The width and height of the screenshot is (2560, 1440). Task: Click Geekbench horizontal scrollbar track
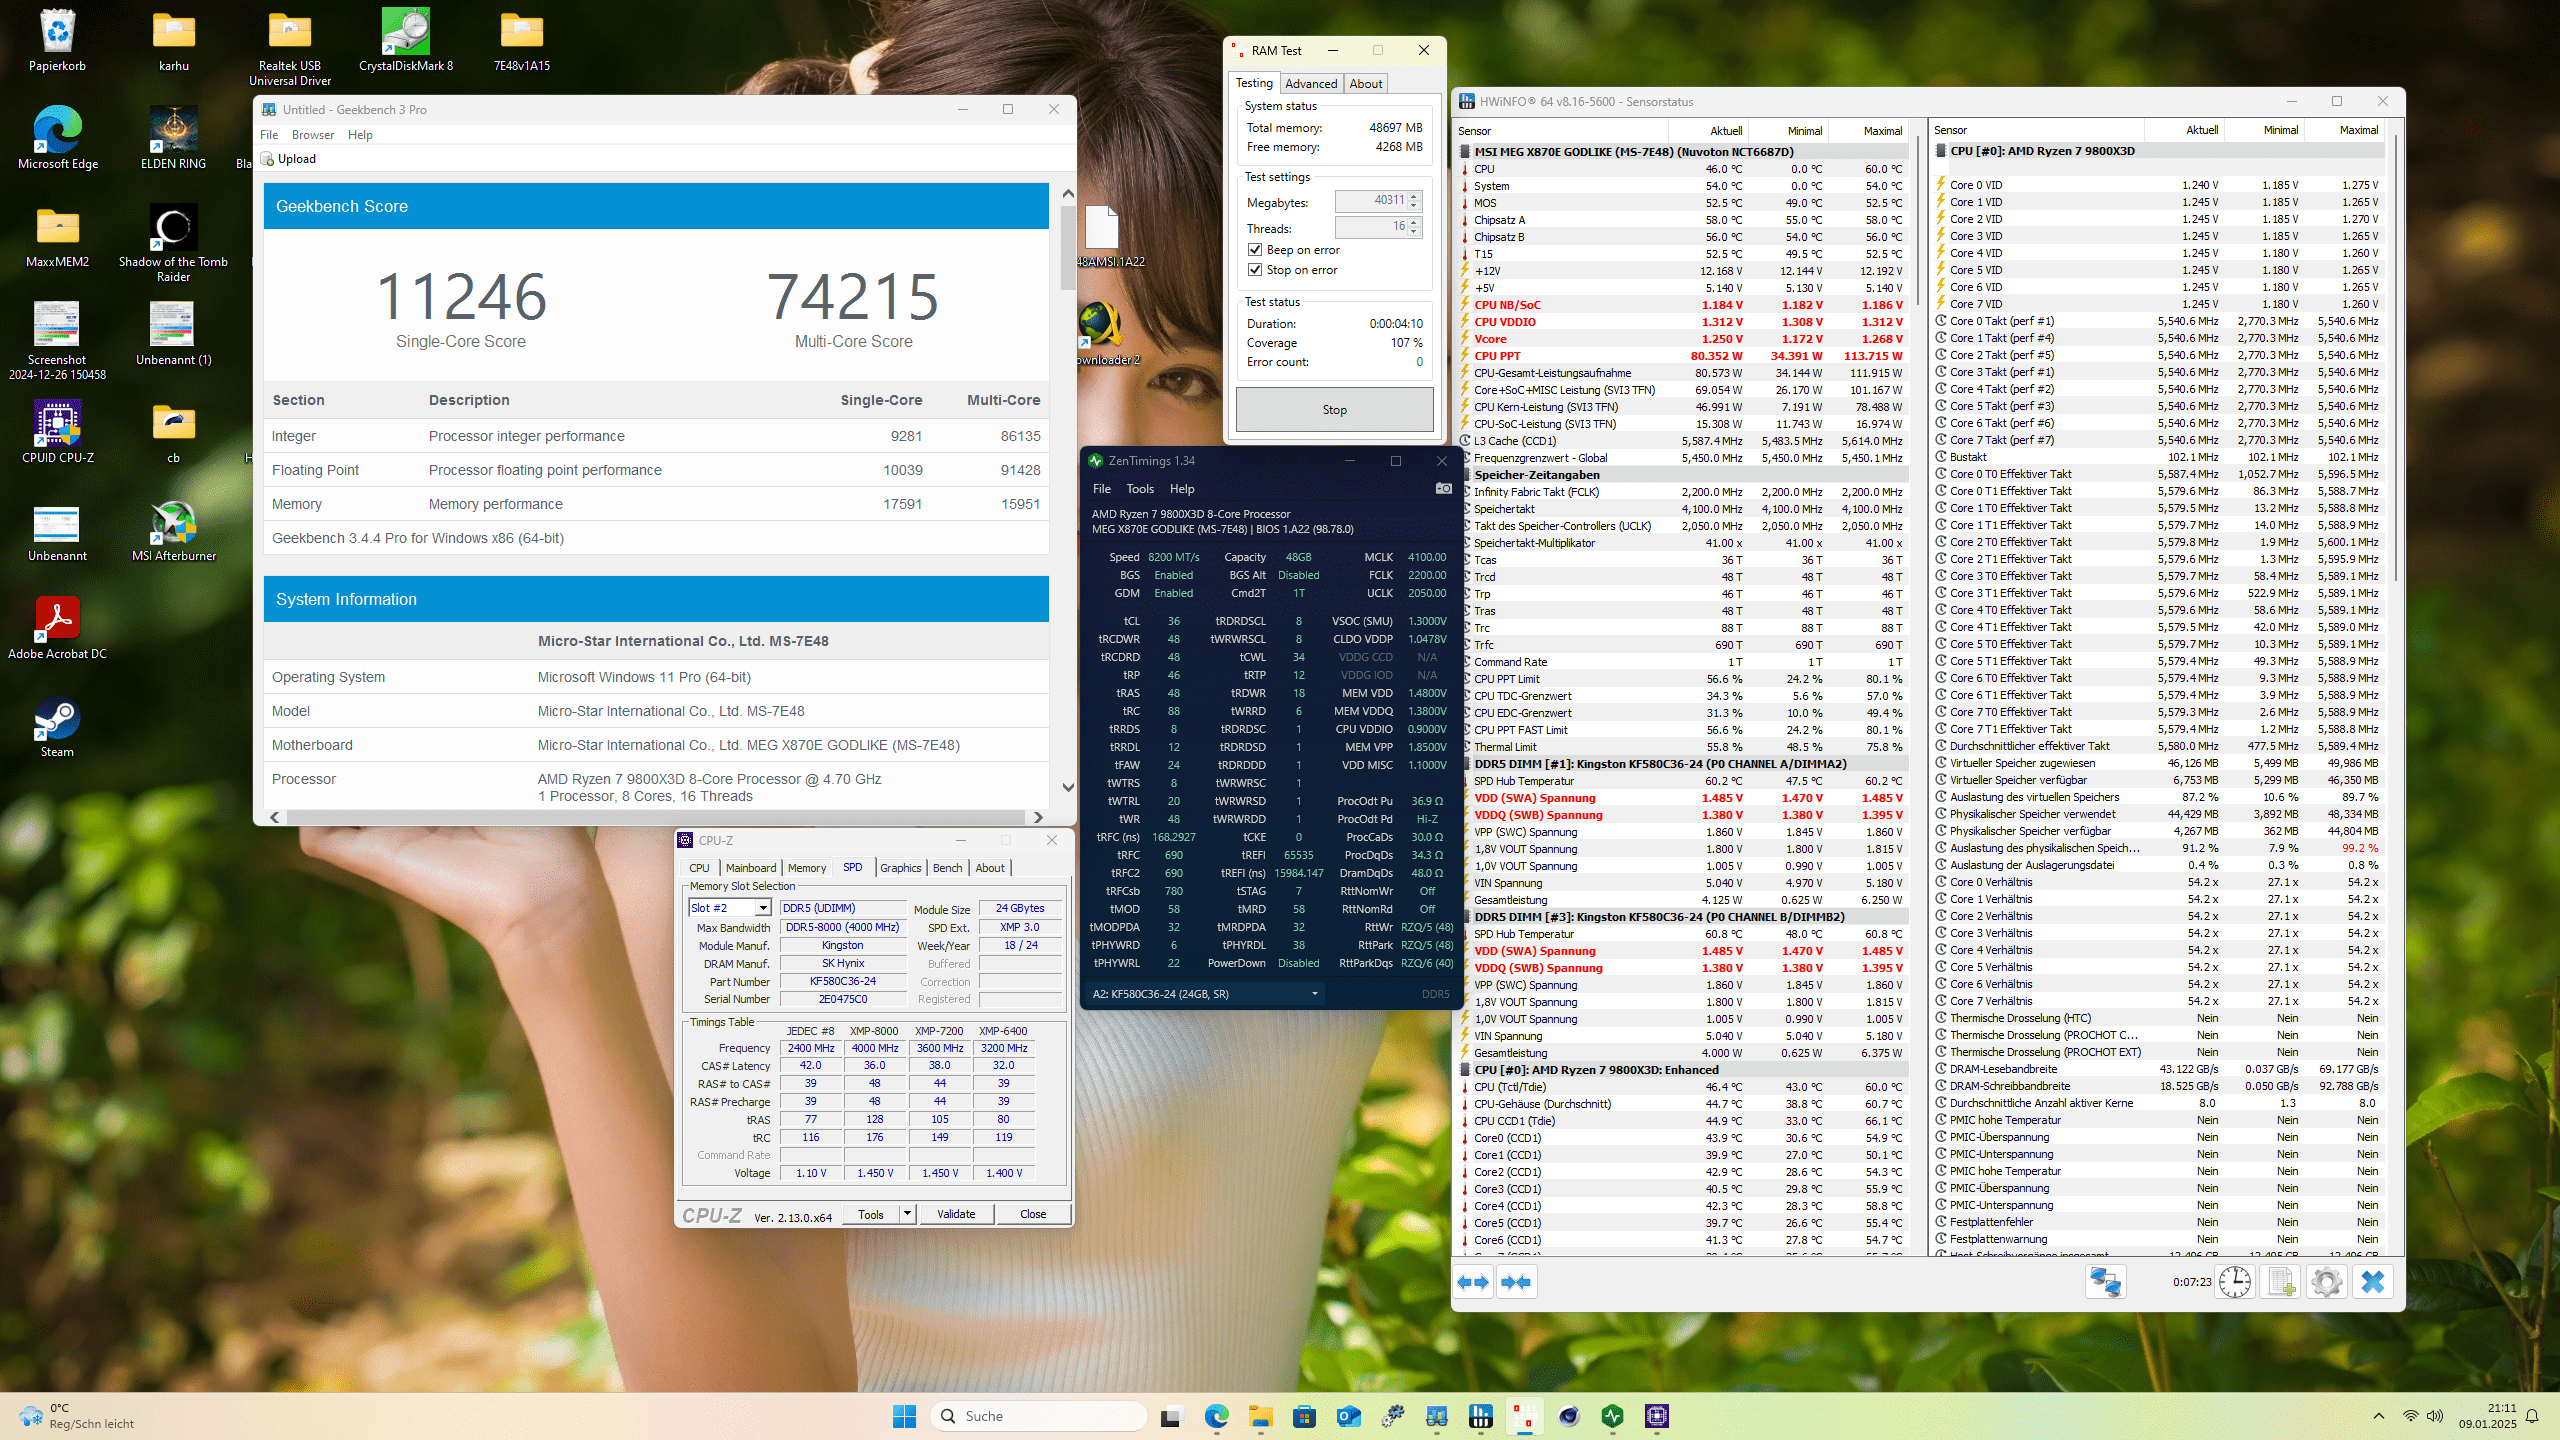click(x=656, y=817)
